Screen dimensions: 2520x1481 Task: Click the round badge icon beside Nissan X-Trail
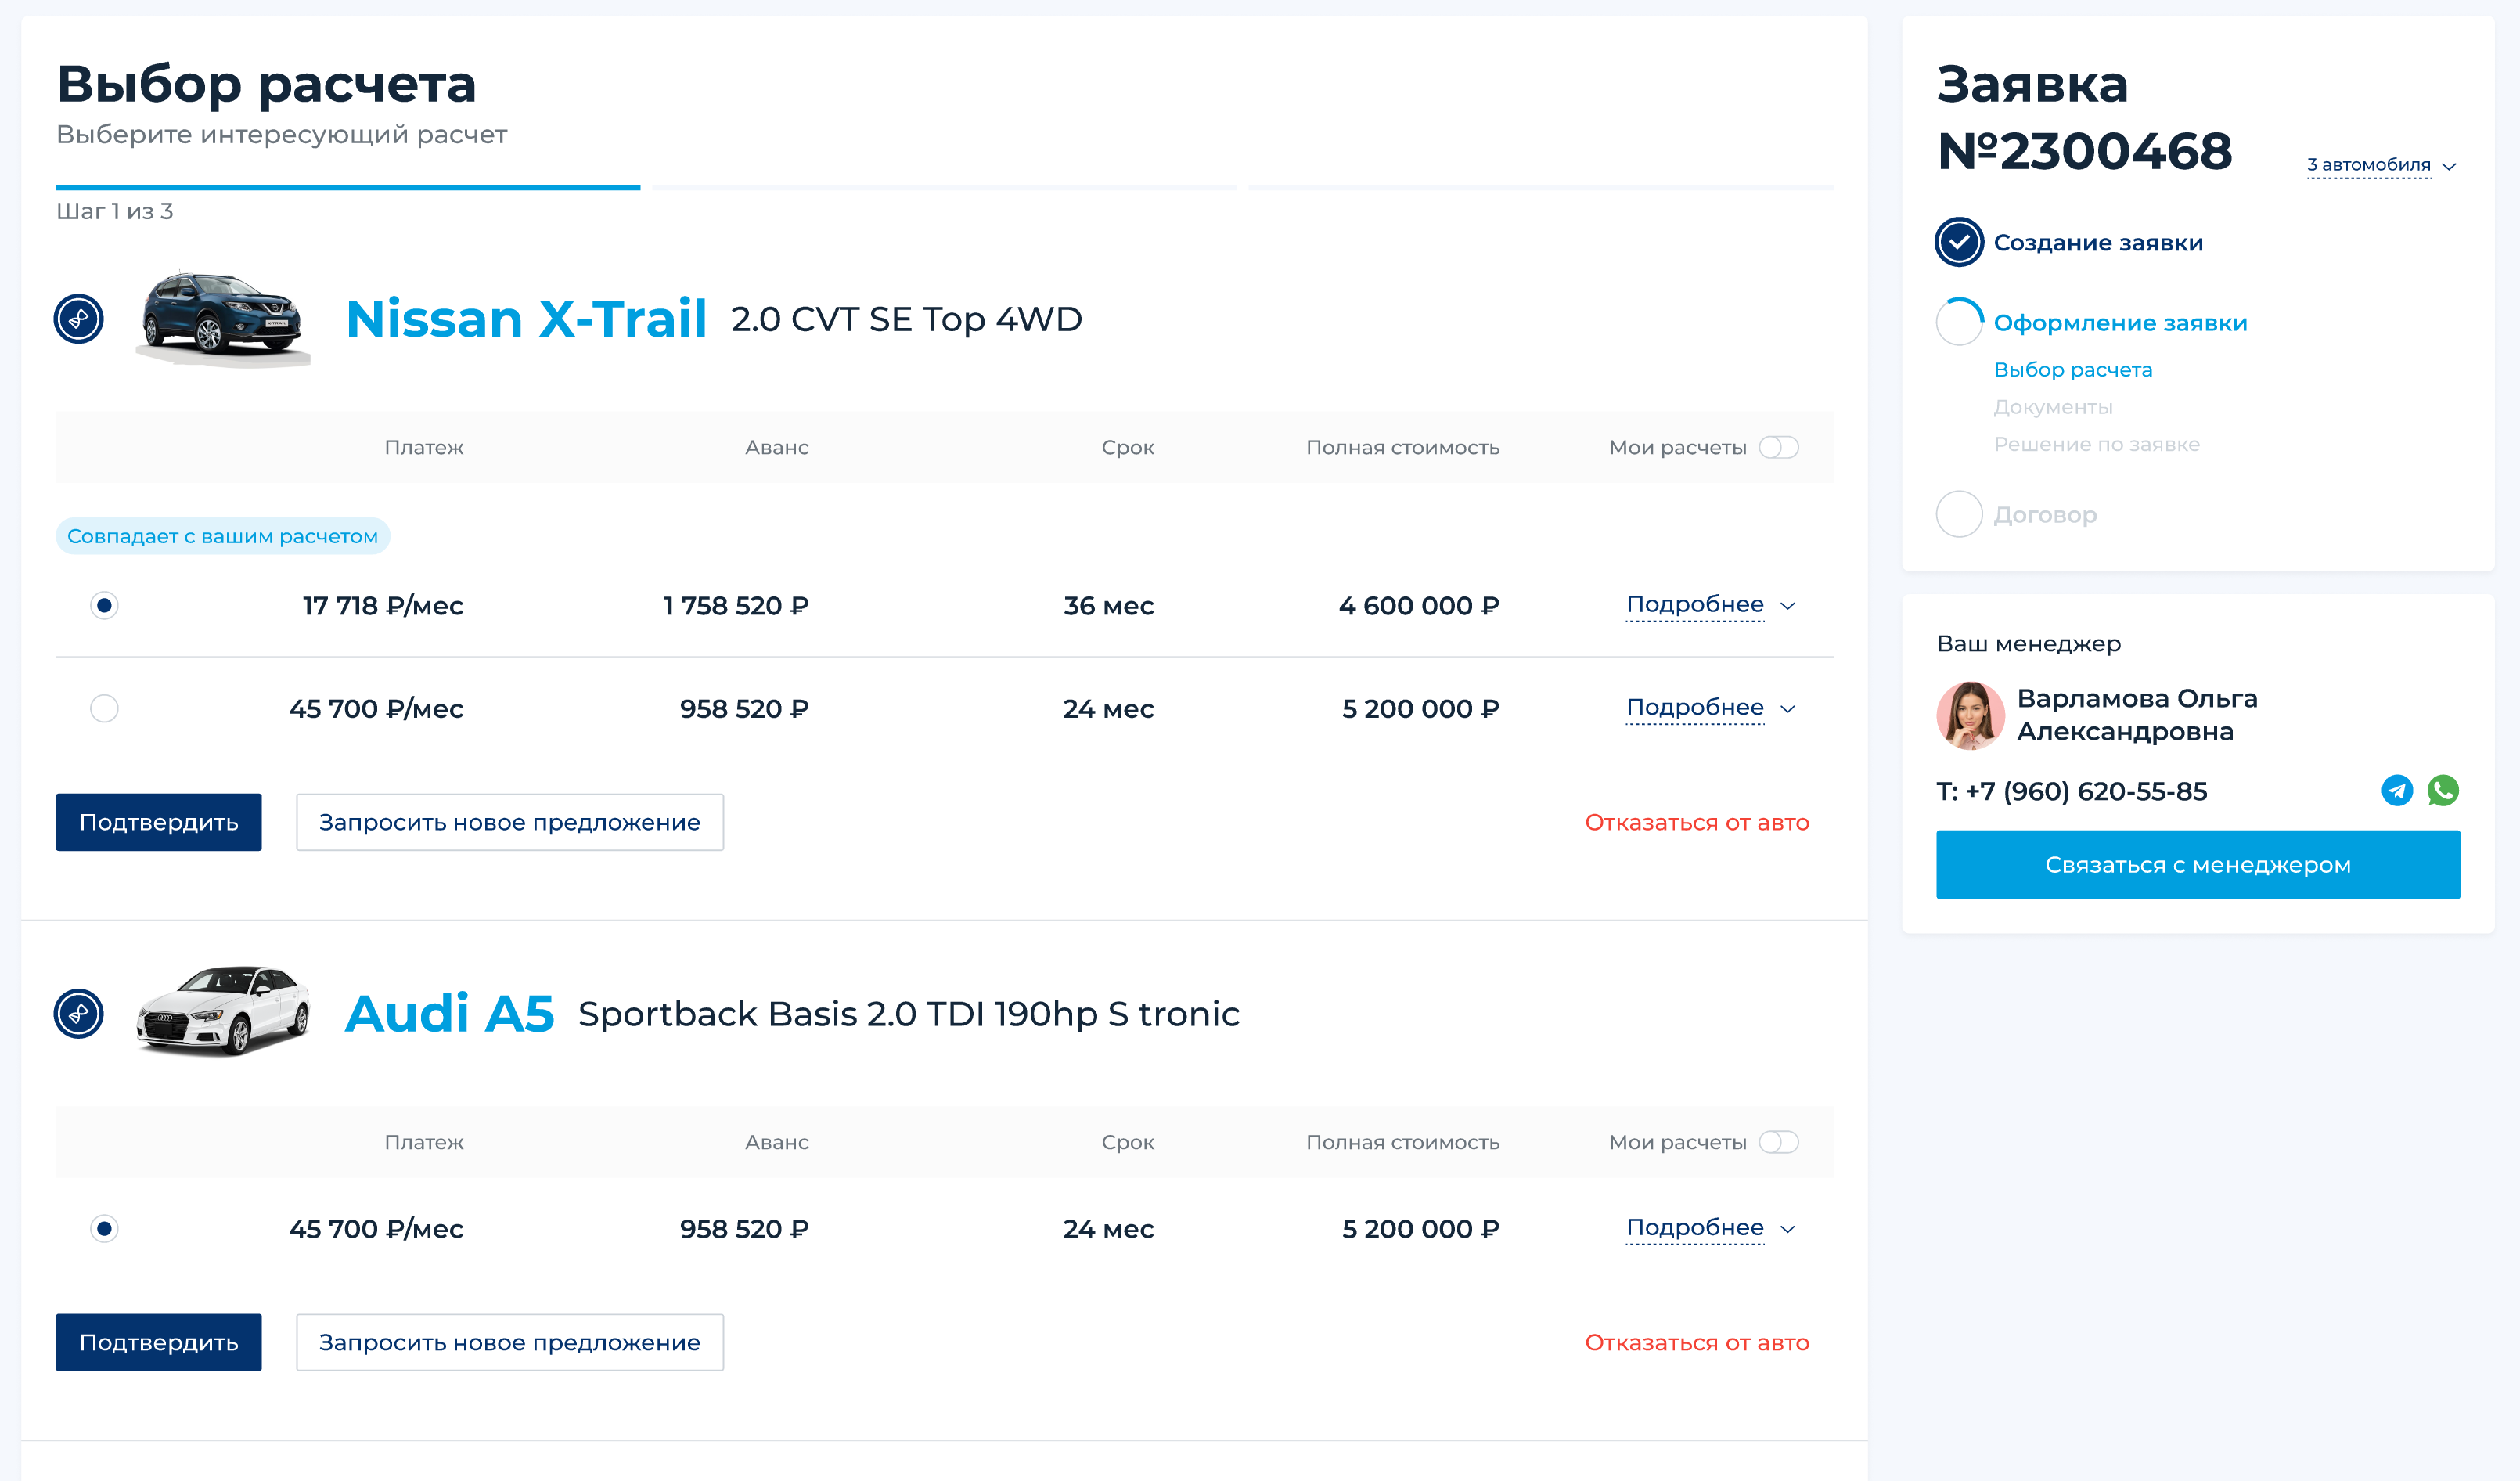(x=79, y=319)
